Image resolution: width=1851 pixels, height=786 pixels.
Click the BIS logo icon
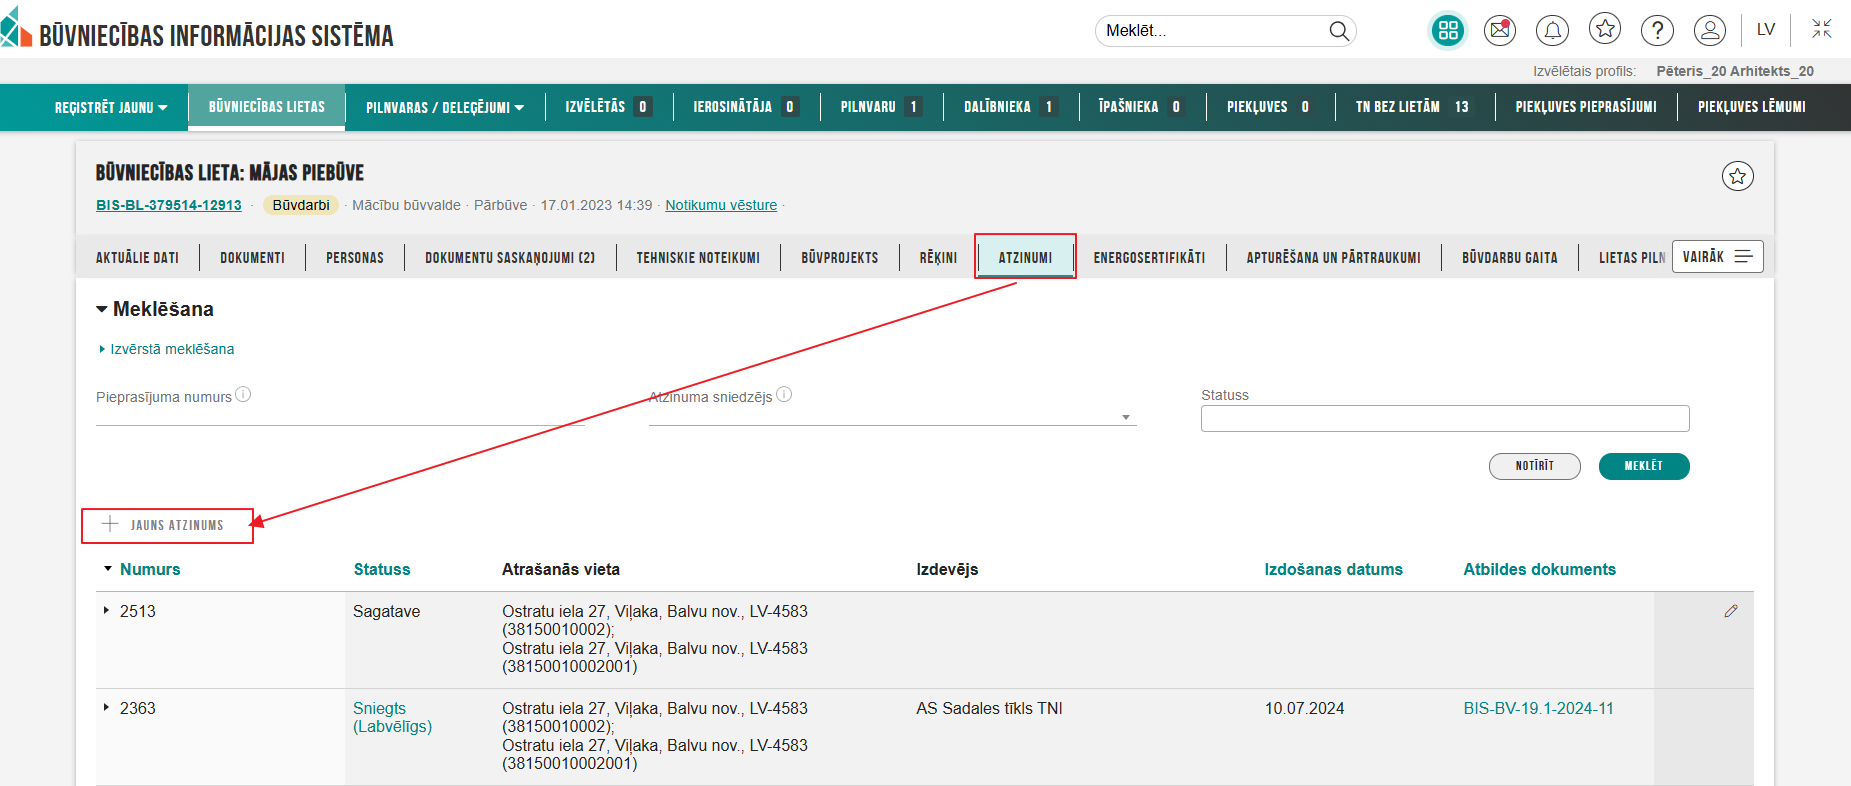tap(15, 27)
